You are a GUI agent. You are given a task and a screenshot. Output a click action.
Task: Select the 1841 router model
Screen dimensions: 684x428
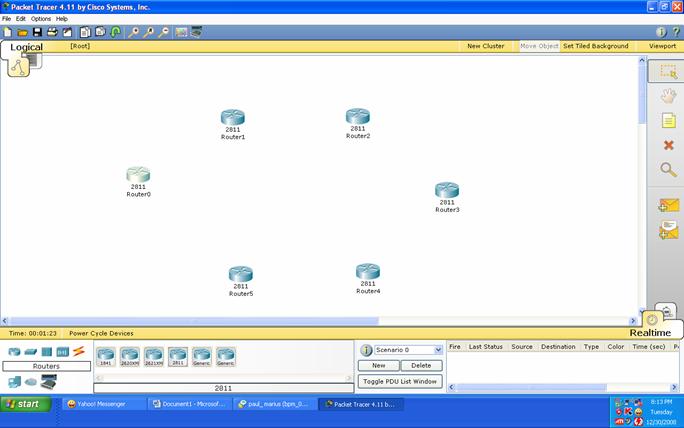[x=106, y=356]
